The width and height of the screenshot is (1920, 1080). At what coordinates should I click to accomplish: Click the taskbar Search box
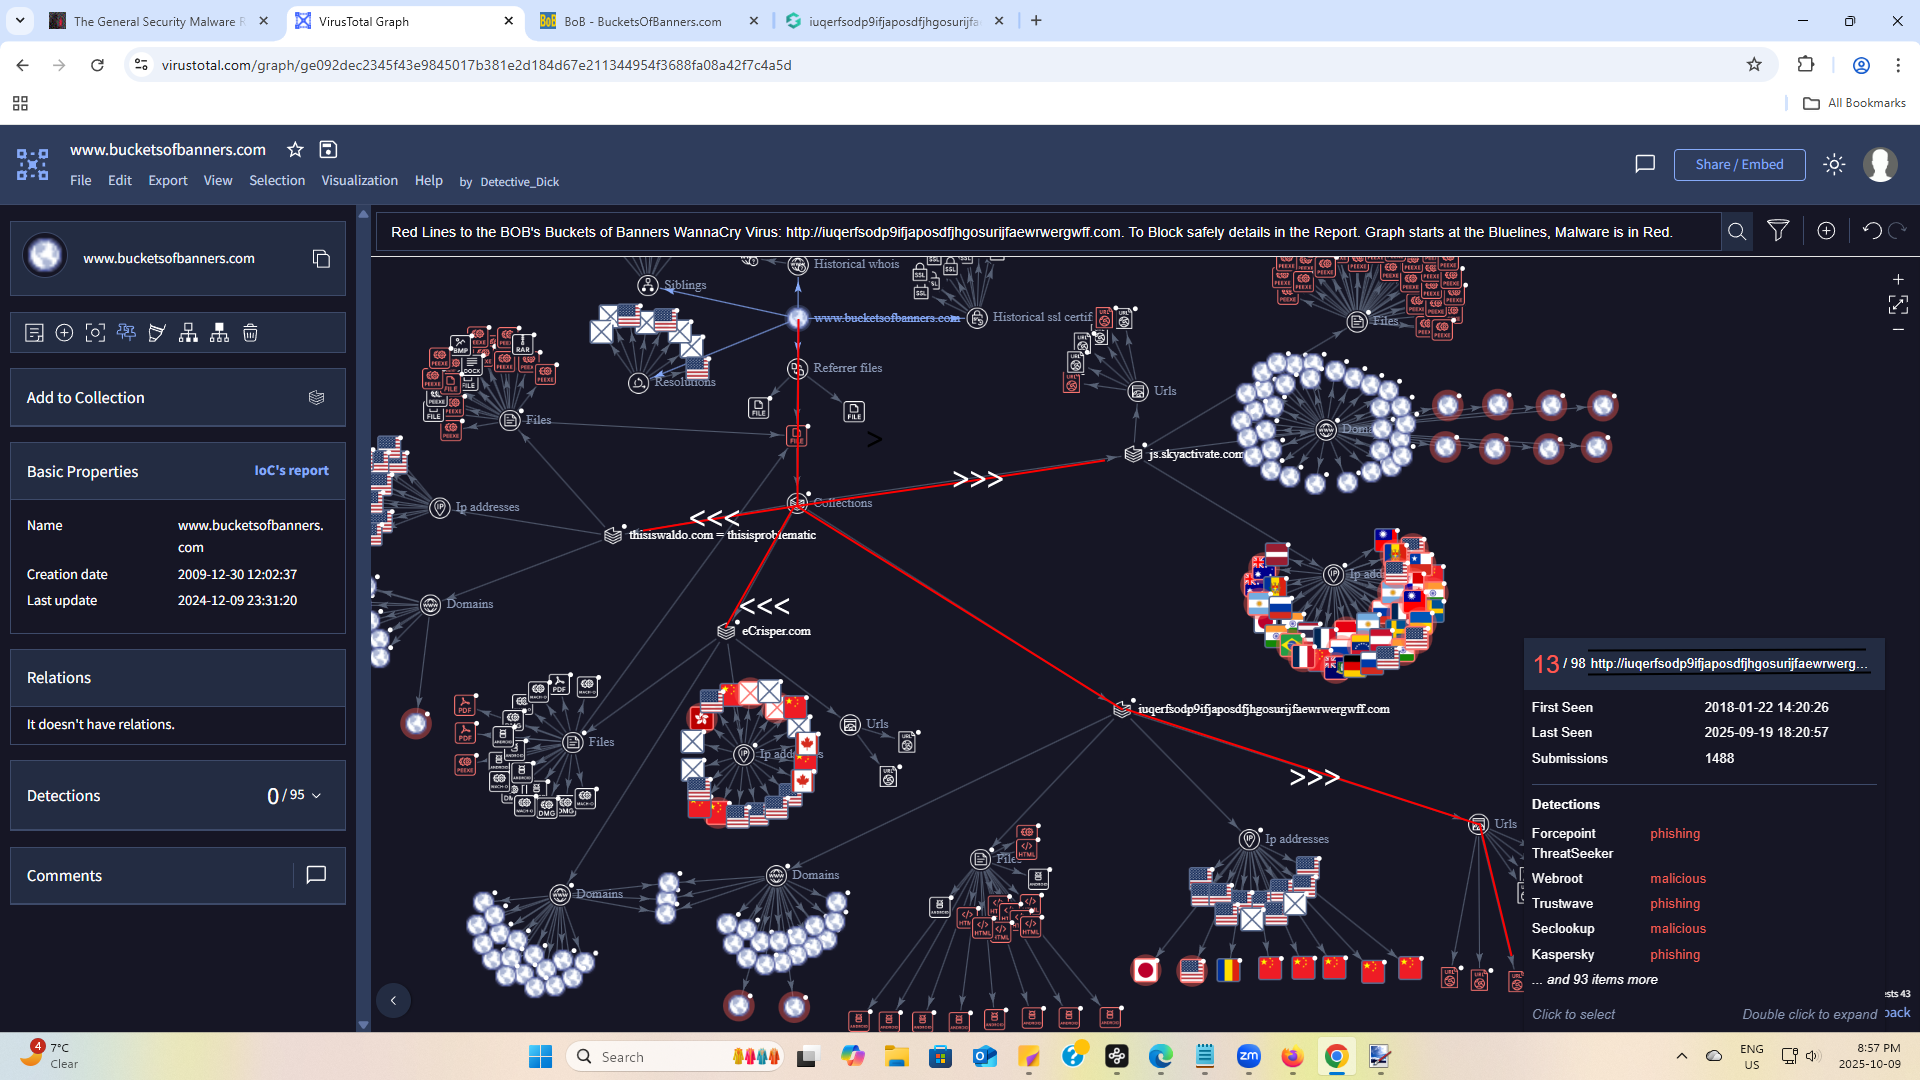tap(677, 1057)
